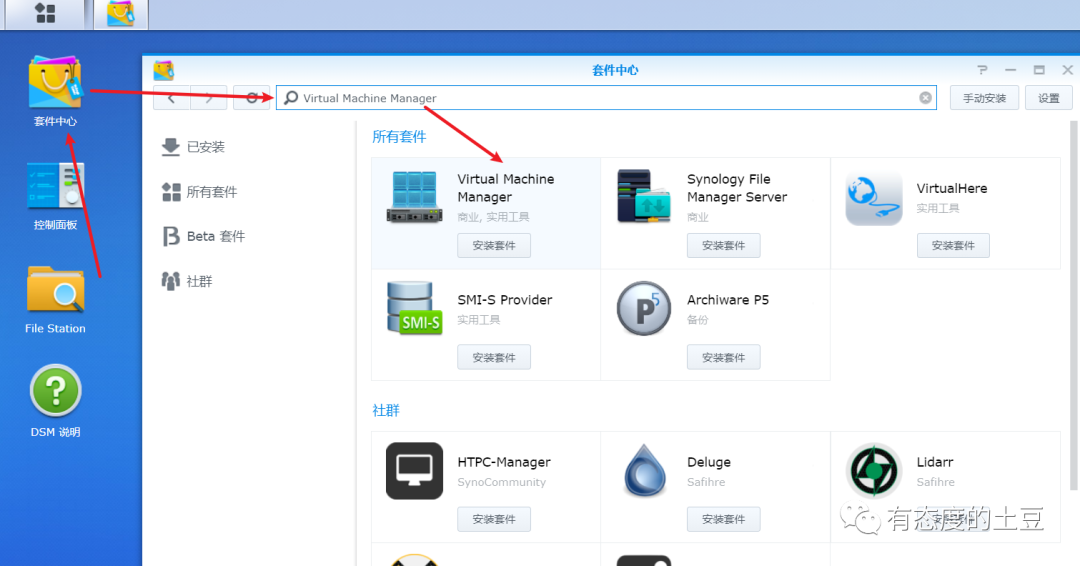The width and height of the screenshot is (1080, 566).
Task: Click the Deluge water drop icon
Action: pos(645,471)
